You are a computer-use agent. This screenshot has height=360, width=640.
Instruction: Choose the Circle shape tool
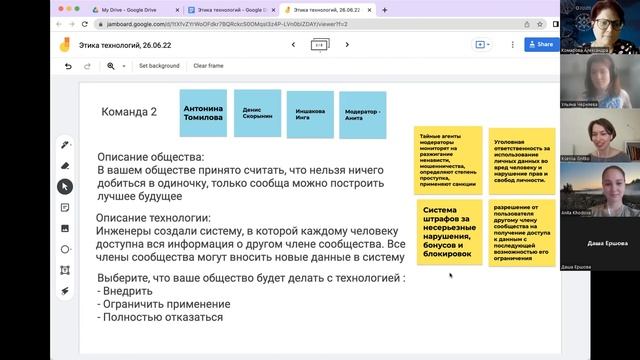[x=65, y=249]
